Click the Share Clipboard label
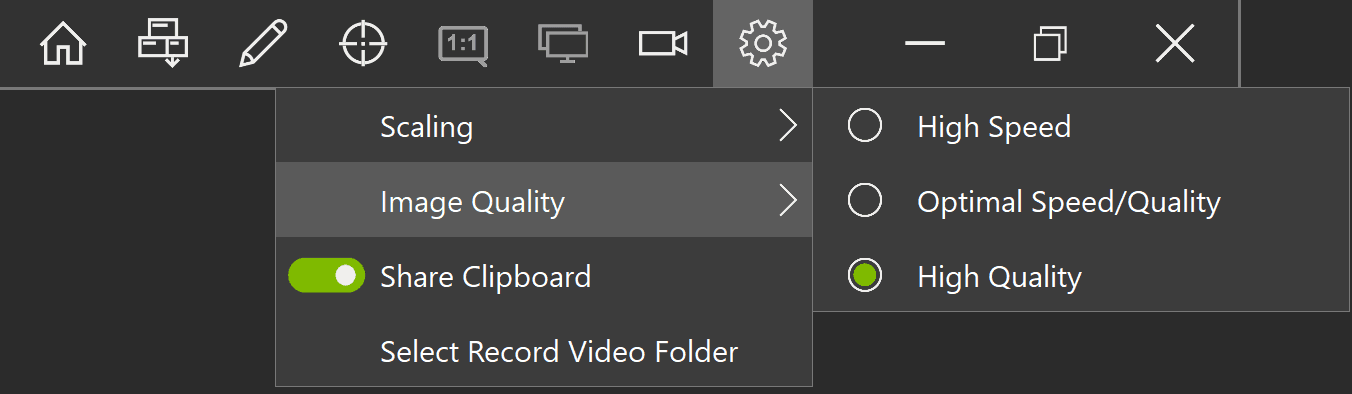The width and height of the screenshot is (1352, 394). pos(486,277)
